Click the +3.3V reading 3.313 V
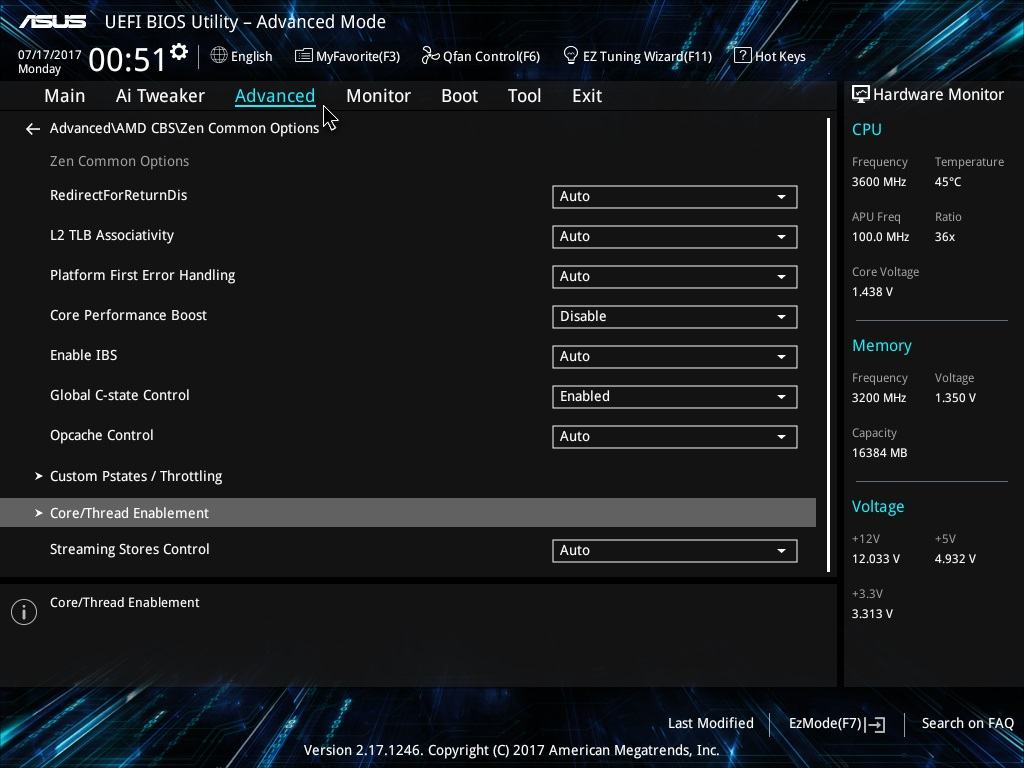This screenshot has width=1024, height=768. click(x=872, y=613)
